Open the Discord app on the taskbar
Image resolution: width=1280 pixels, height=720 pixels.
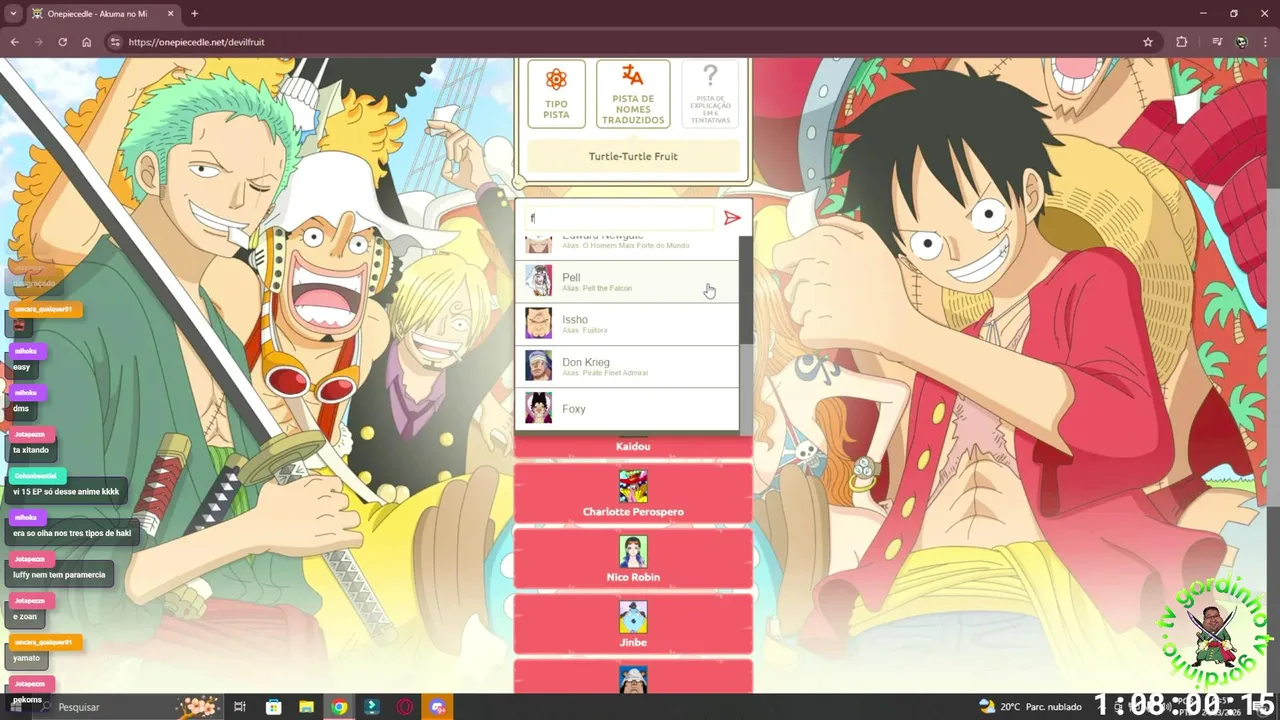click(x=437, y=707)
